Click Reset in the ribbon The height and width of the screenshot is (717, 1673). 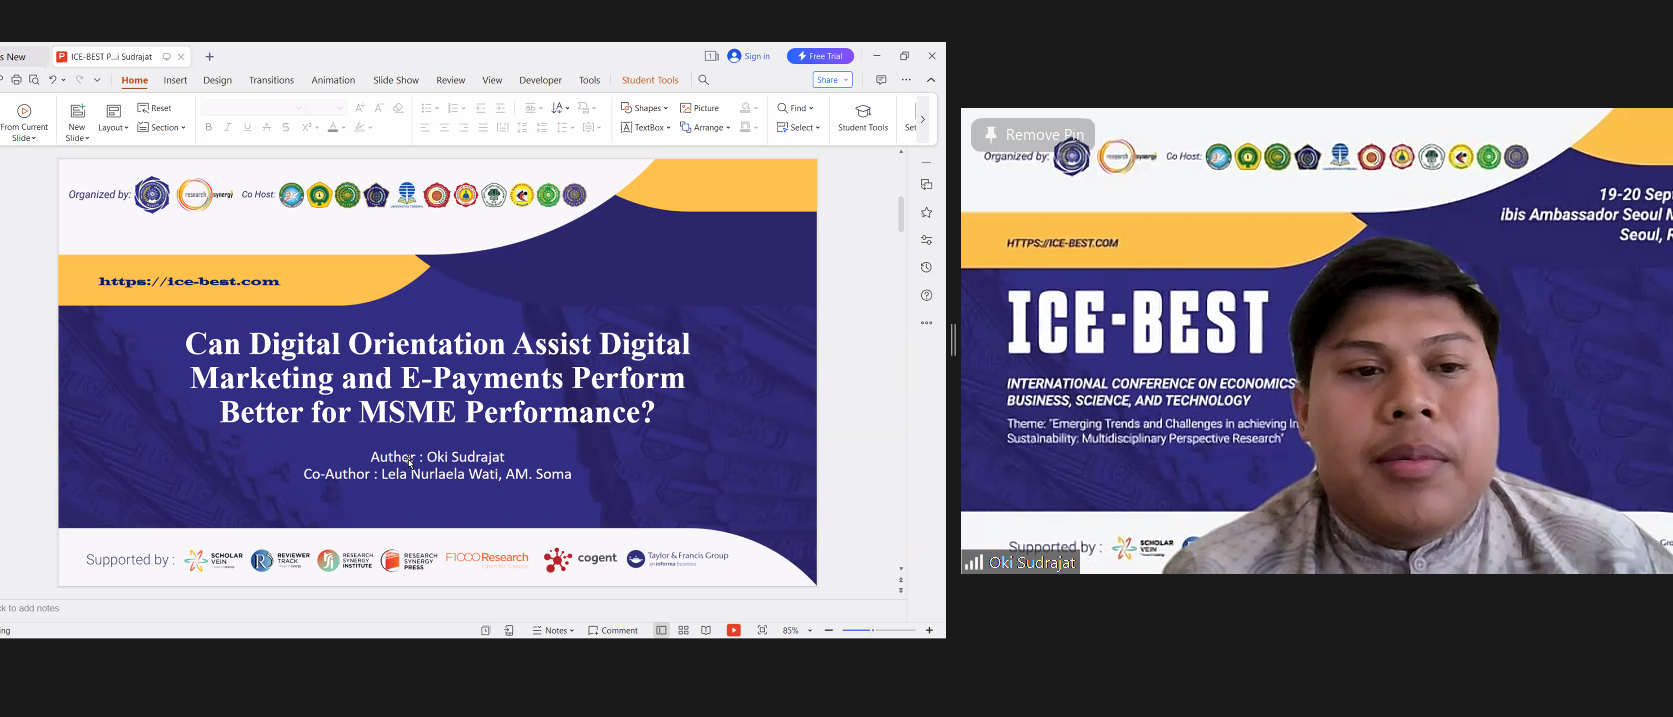[x=154, y=108]
